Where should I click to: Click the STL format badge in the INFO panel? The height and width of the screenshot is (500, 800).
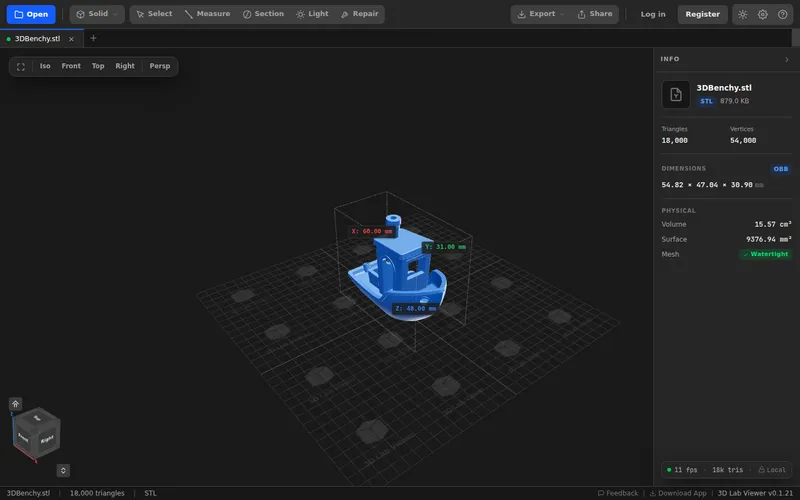[706, 102]
